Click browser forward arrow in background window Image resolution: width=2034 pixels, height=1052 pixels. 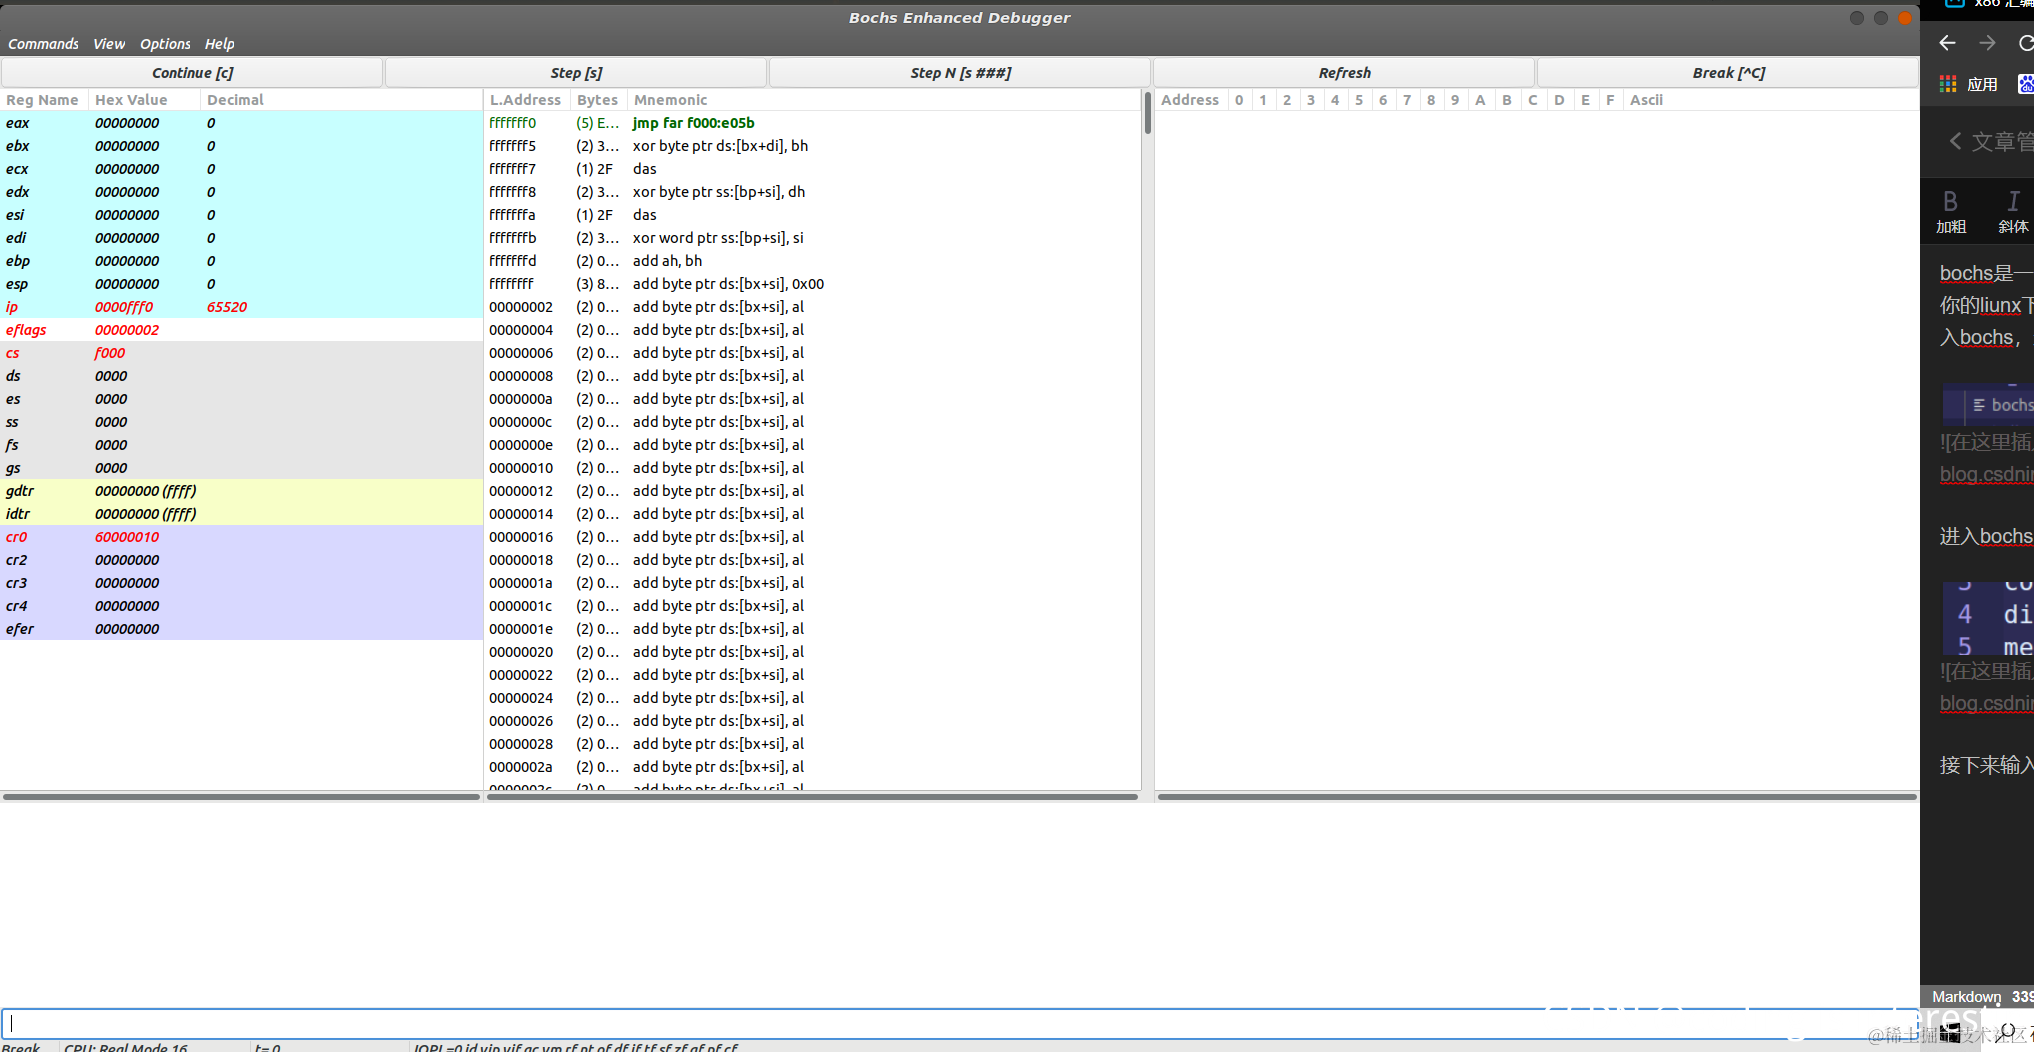coord(1987,43)
